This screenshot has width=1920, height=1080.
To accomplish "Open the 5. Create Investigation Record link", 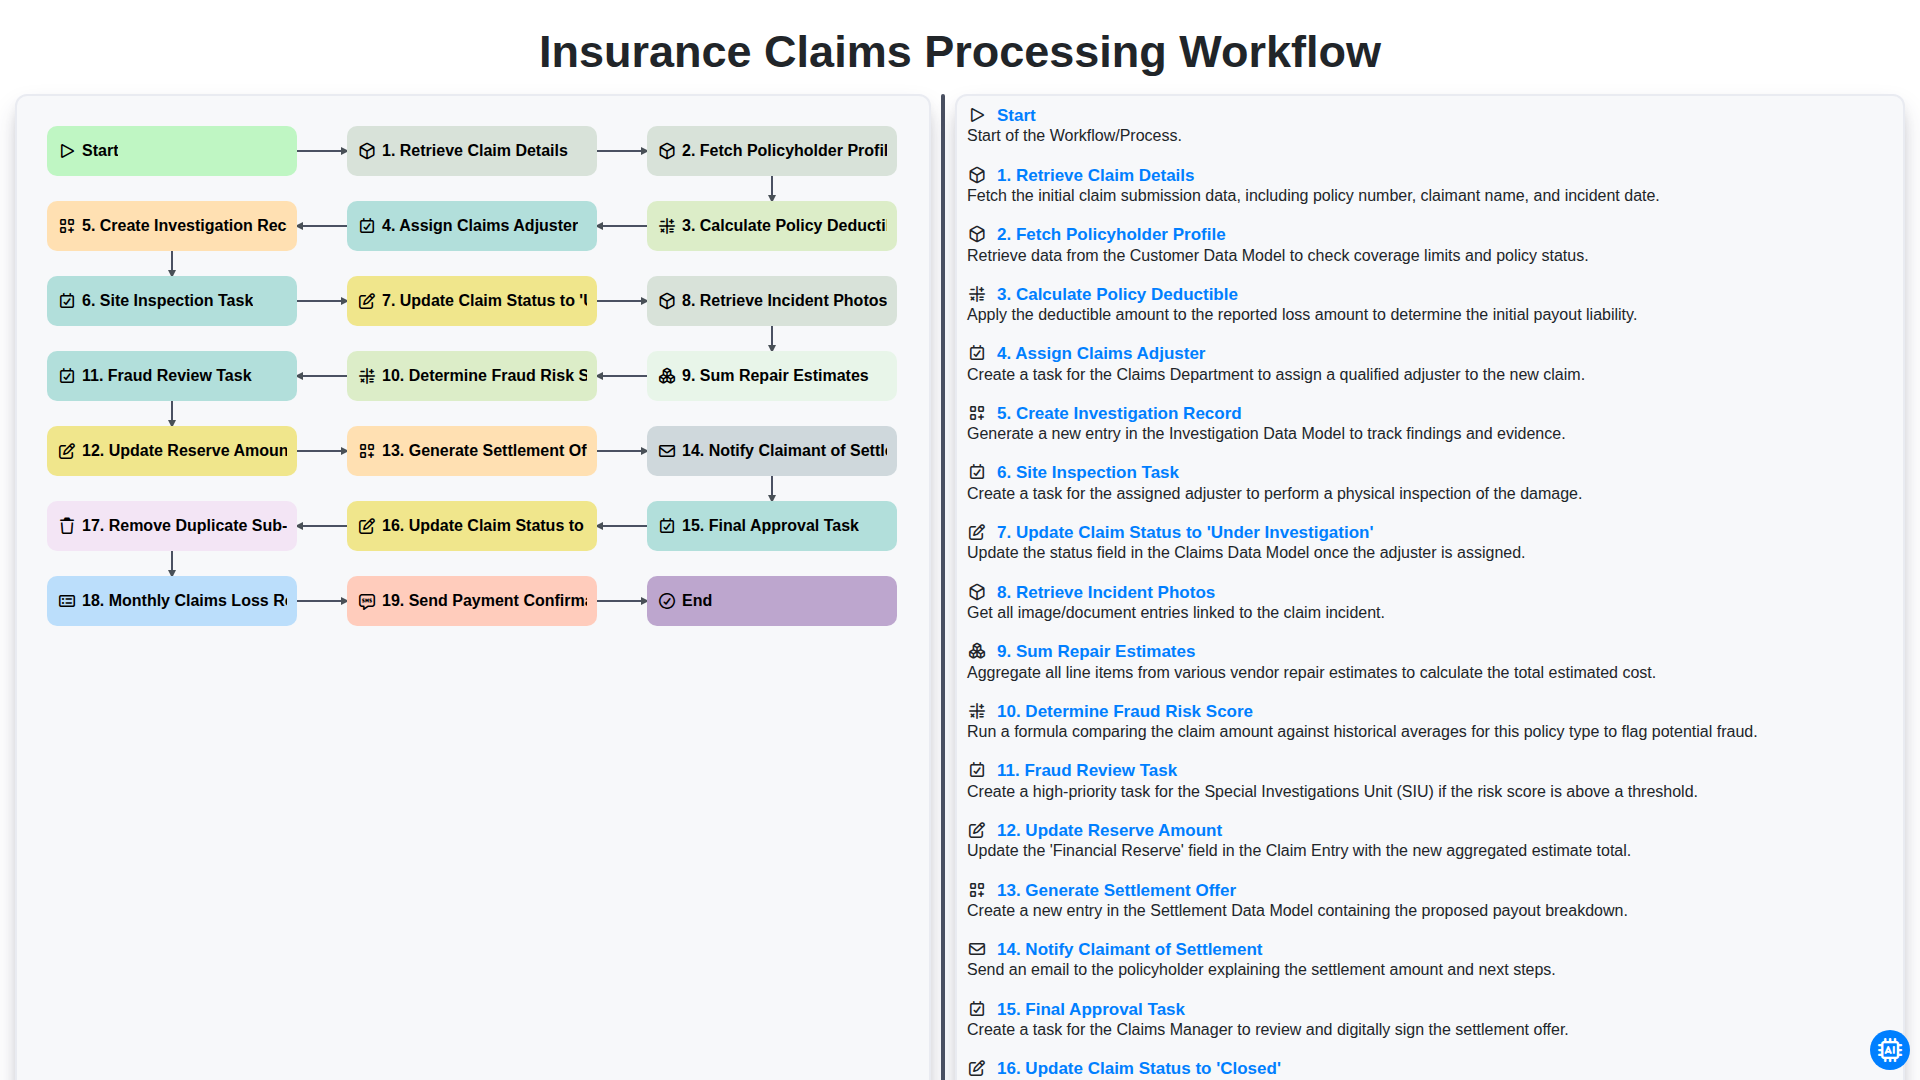I will [1119, 413].
